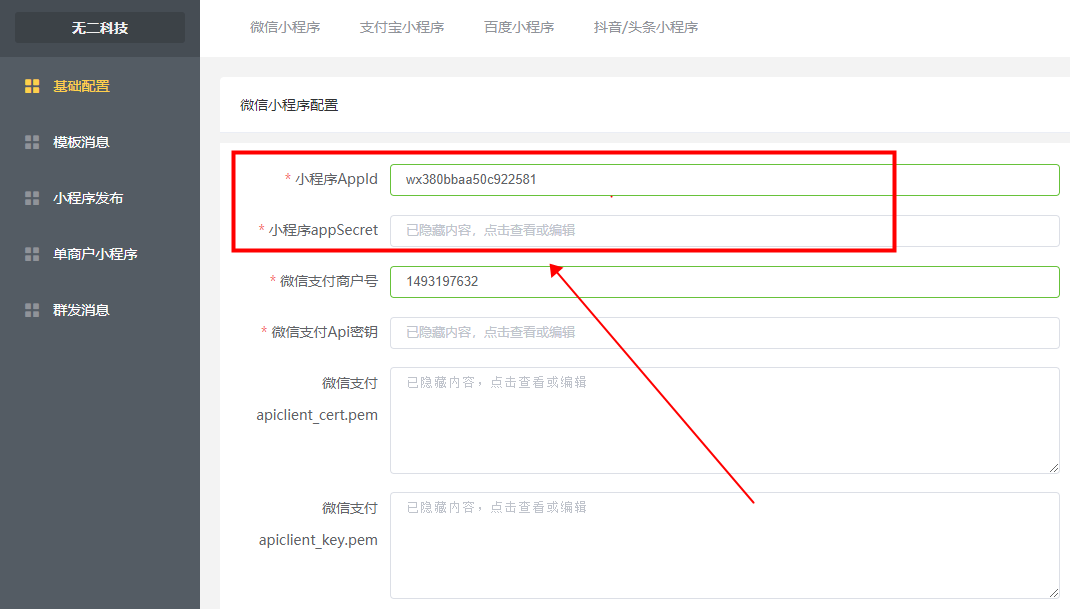Click the 微信小程序配置 section heading
This screenshot has width=1070, height=609.
(x=289, y=105)
